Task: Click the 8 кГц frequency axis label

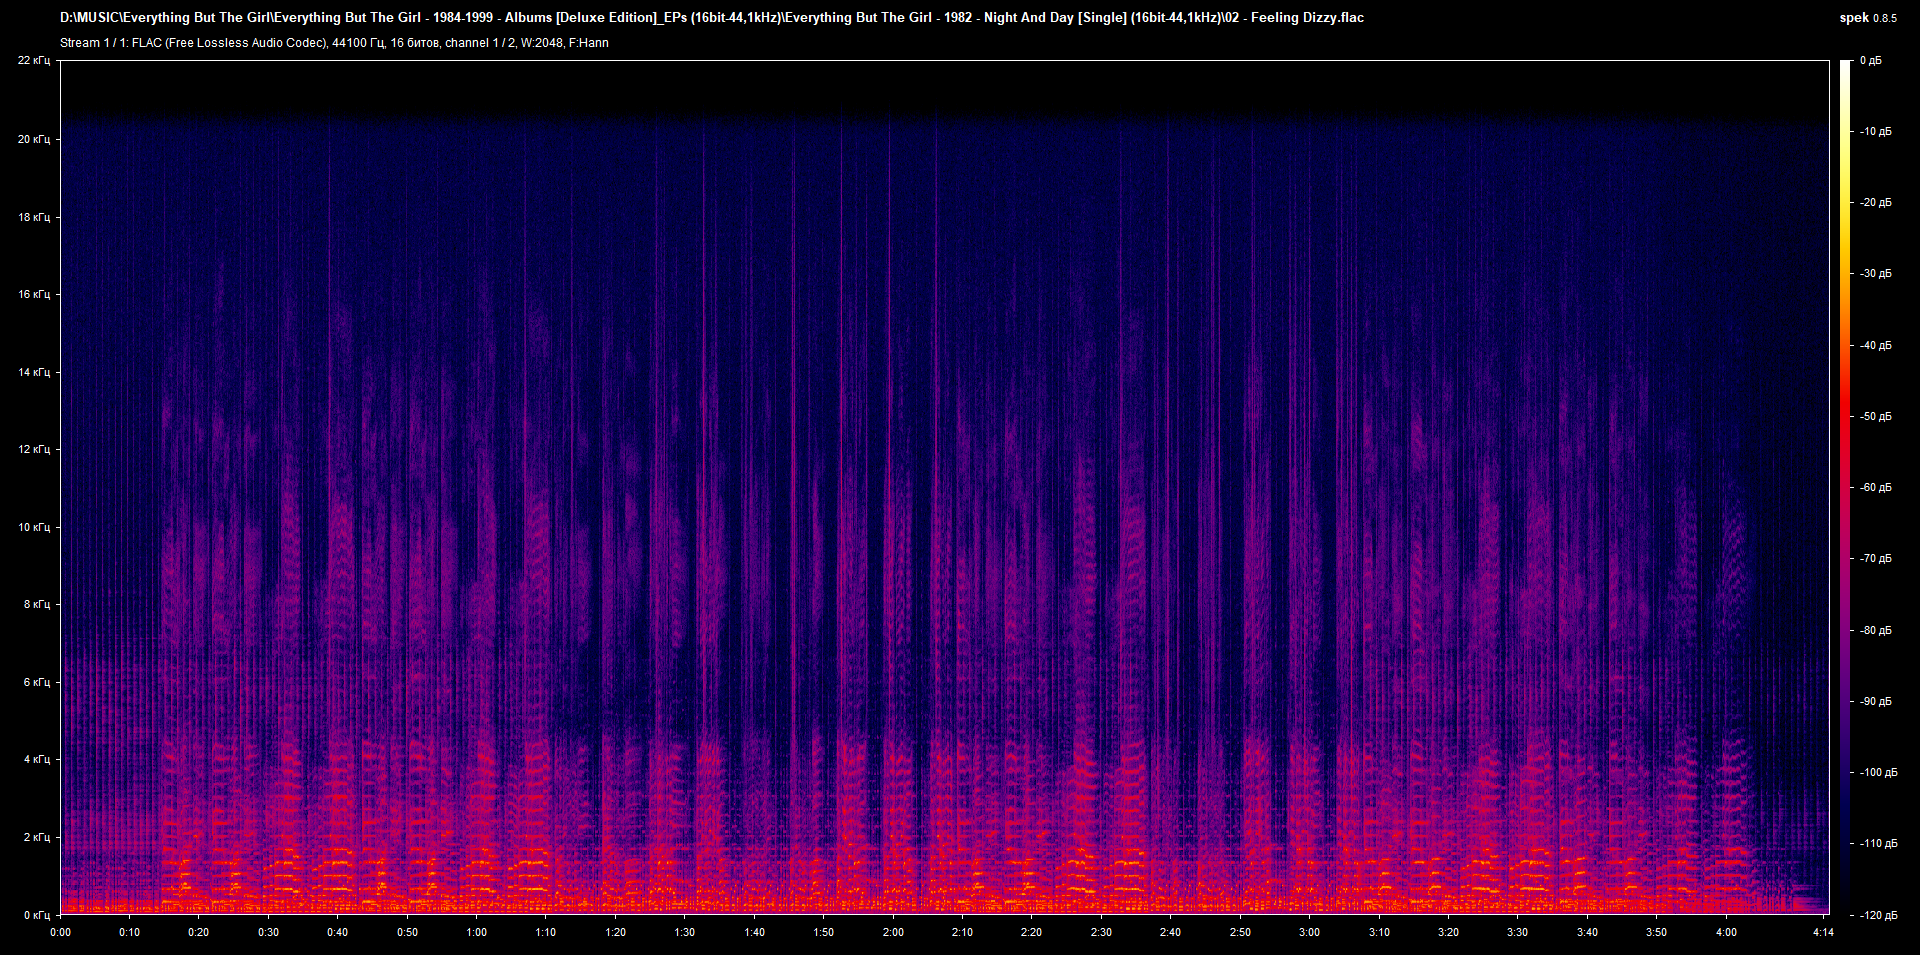Action: [x=37, y=604]
